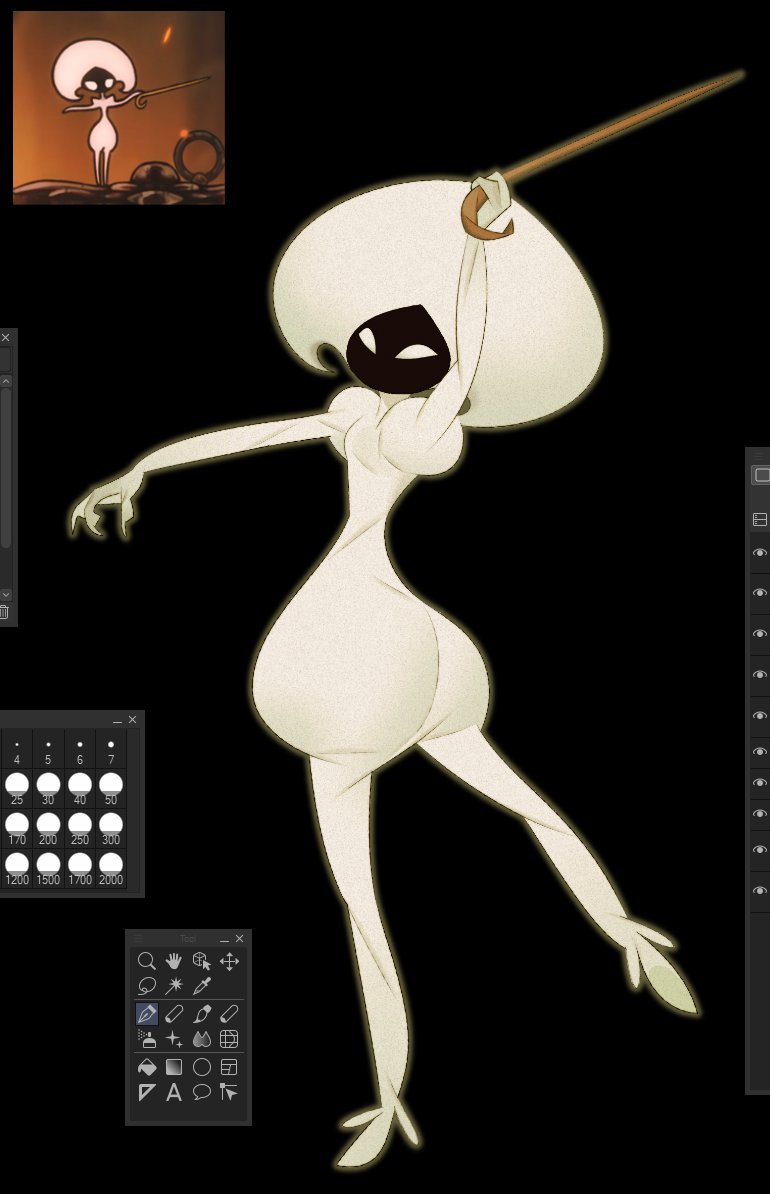
Task: Toggle the third layer eye from bottom
Action: [759, 814]
